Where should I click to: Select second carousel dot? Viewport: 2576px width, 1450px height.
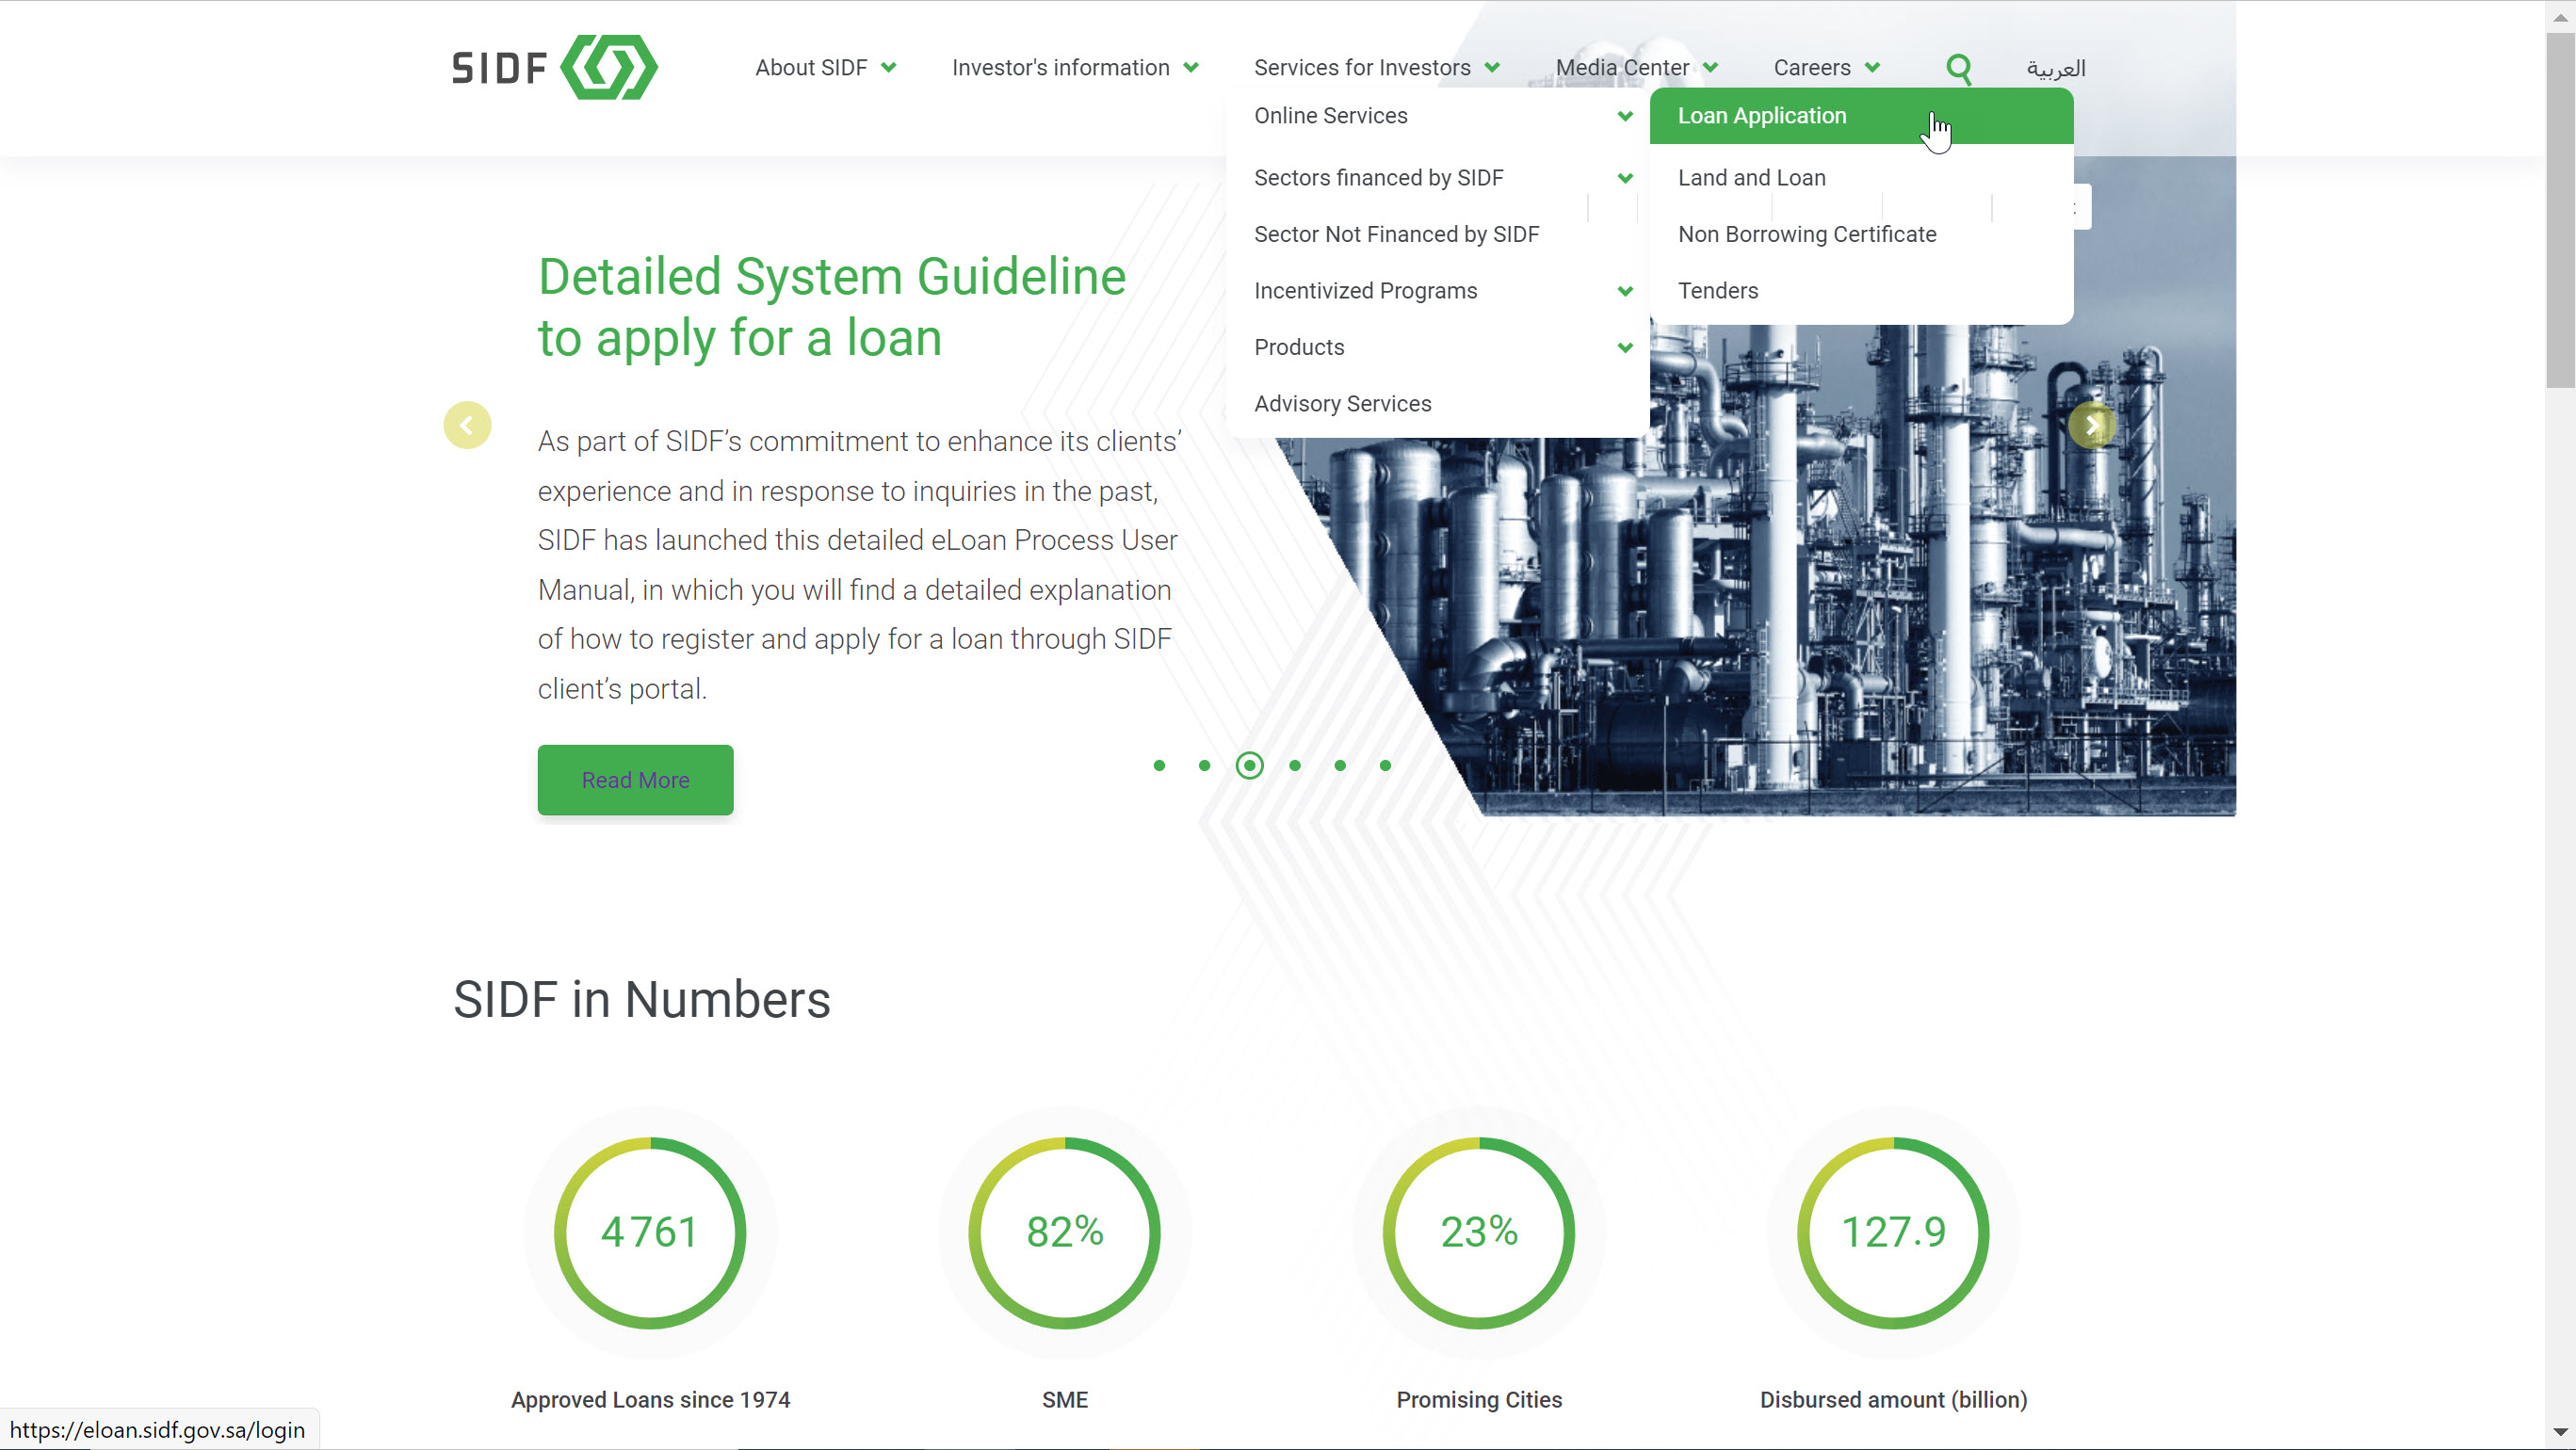click(x=1204, y=766)
